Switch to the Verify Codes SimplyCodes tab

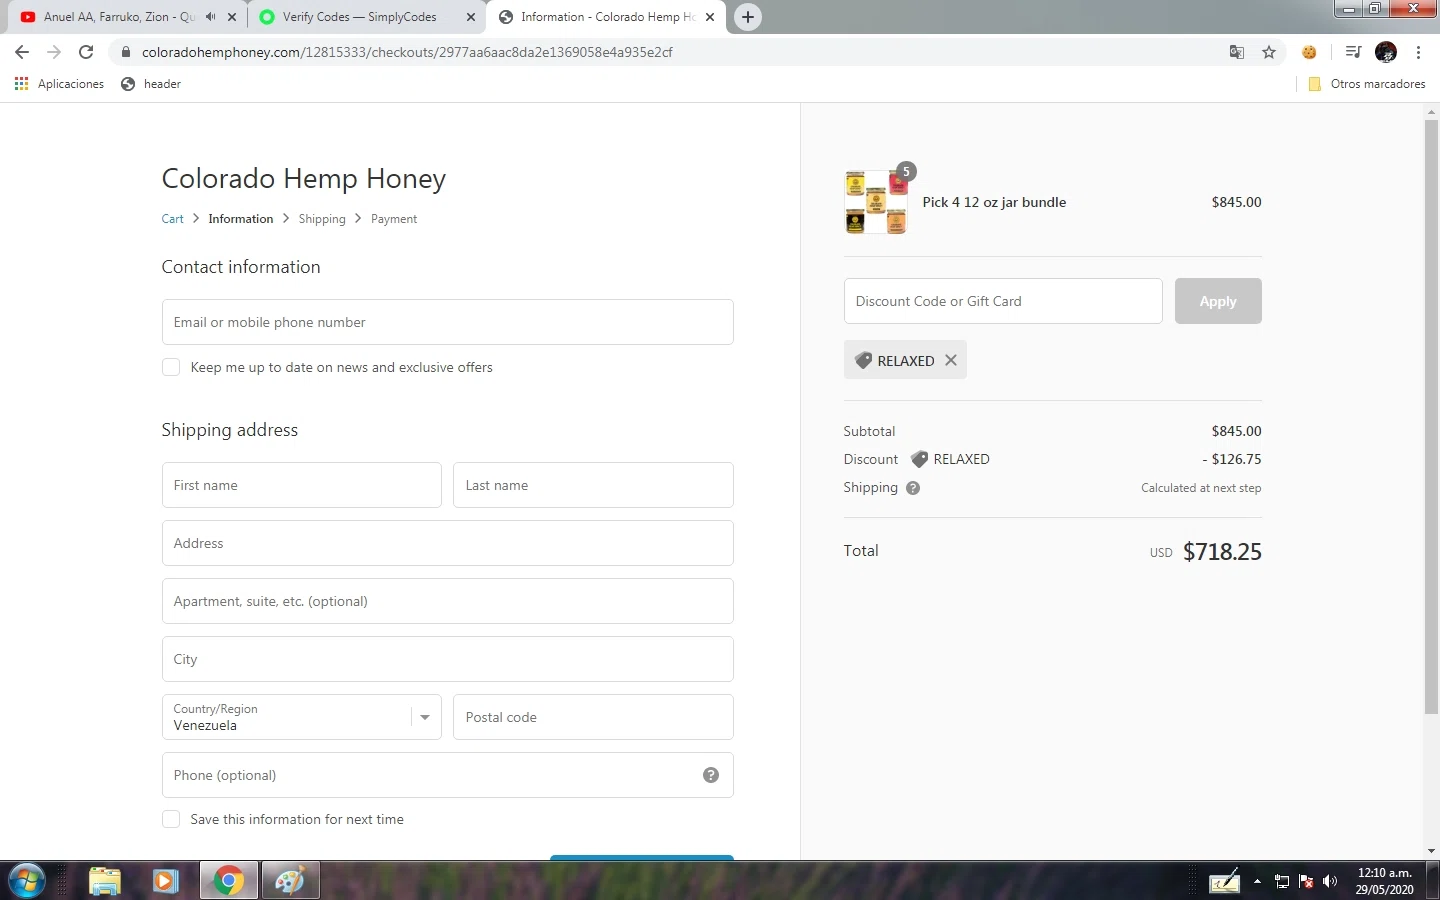(x=366, y=17)
